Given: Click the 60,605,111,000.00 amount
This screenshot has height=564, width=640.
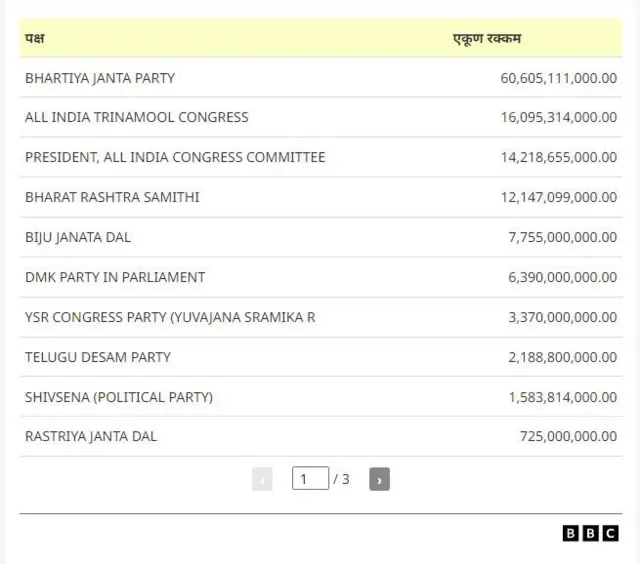Looking at the screenshot, I should tap(558, 77).
